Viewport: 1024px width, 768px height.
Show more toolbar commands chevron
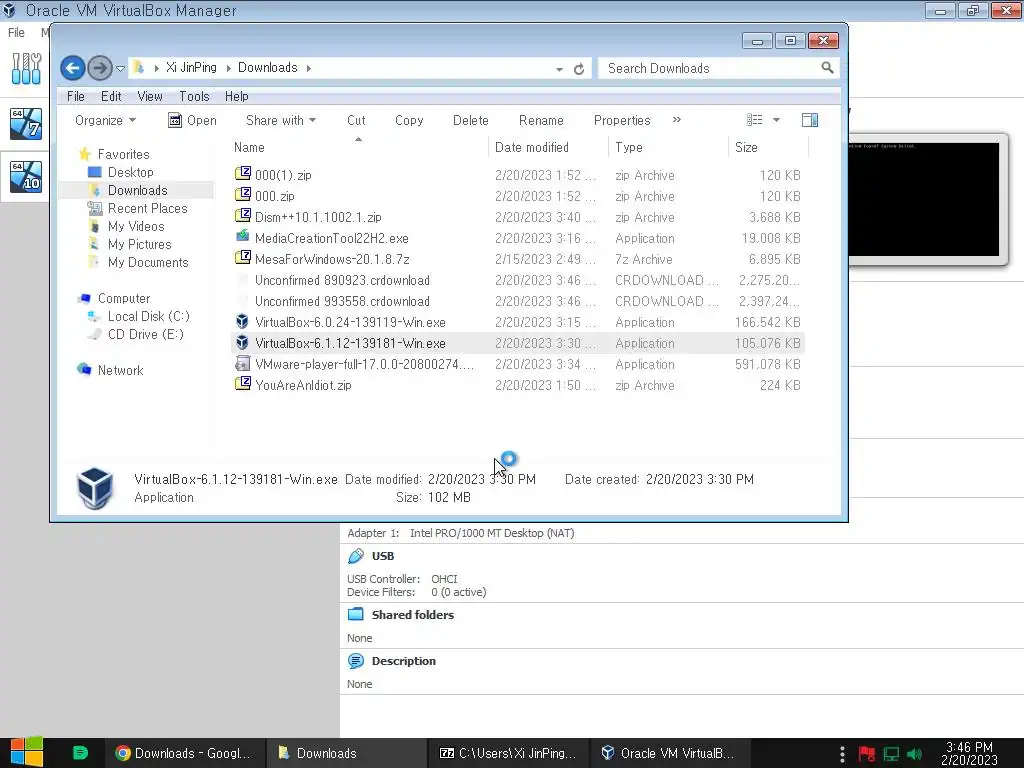[x=677, y=120]
